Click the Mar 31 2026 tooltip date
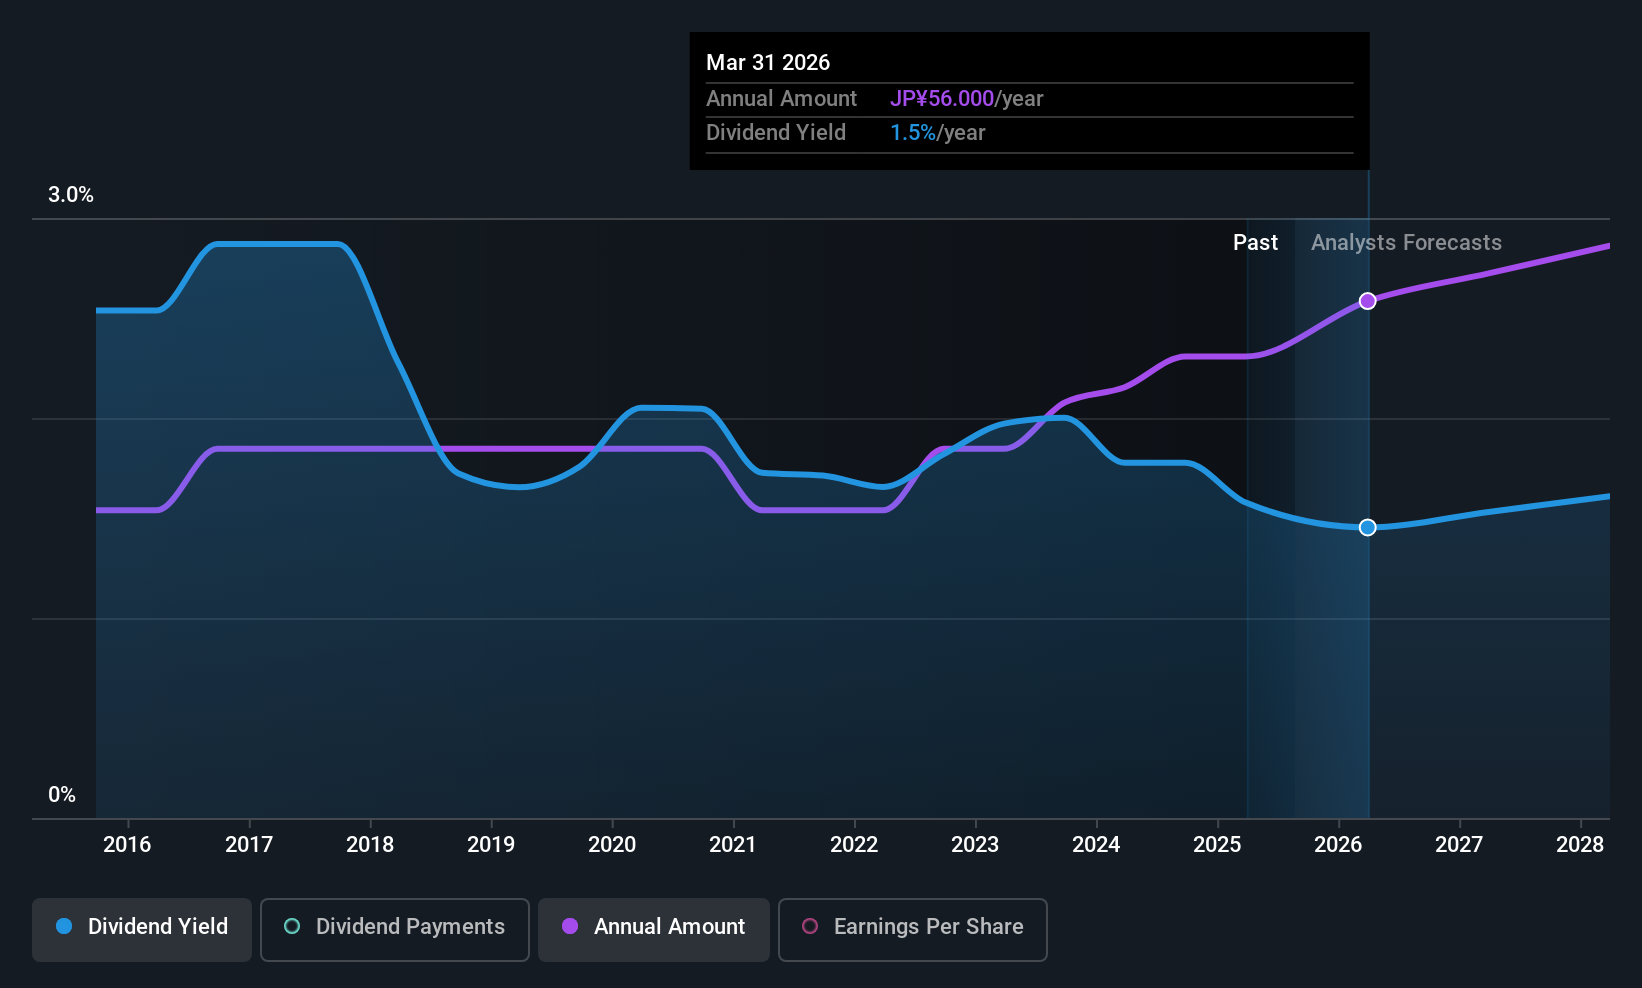1642x988 pixels. 768,62
